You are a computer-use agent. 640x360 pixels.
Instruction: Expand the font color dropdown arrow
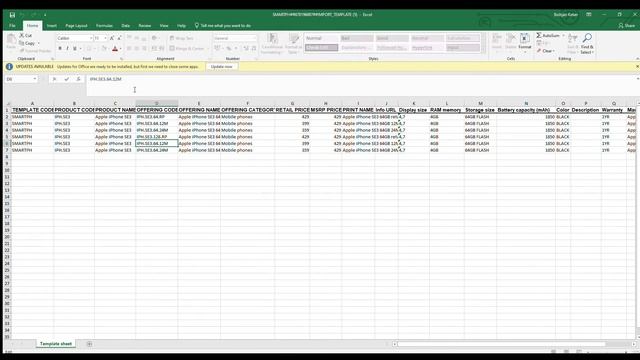click(120, 49)
